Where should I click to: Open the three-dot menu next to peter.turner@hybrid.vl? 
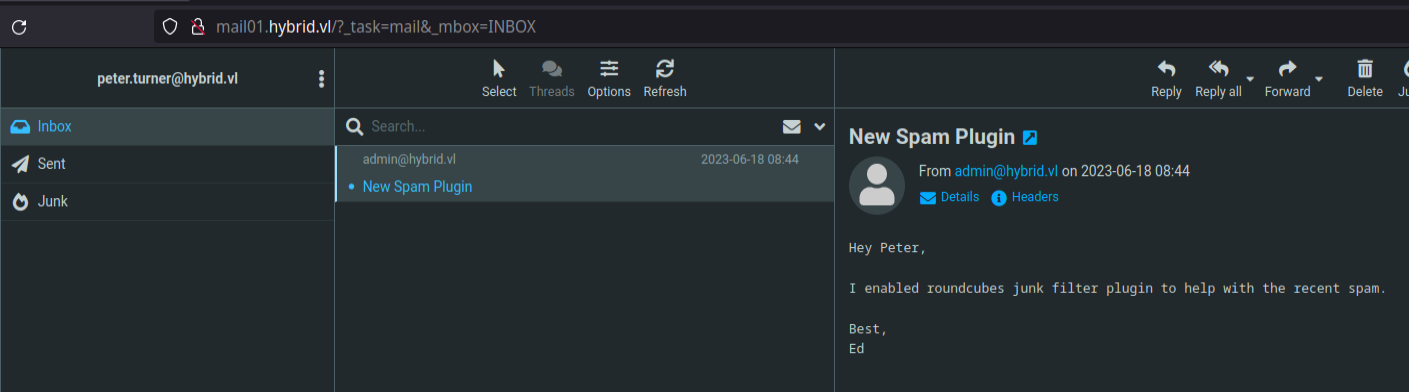tap(321, 79)
